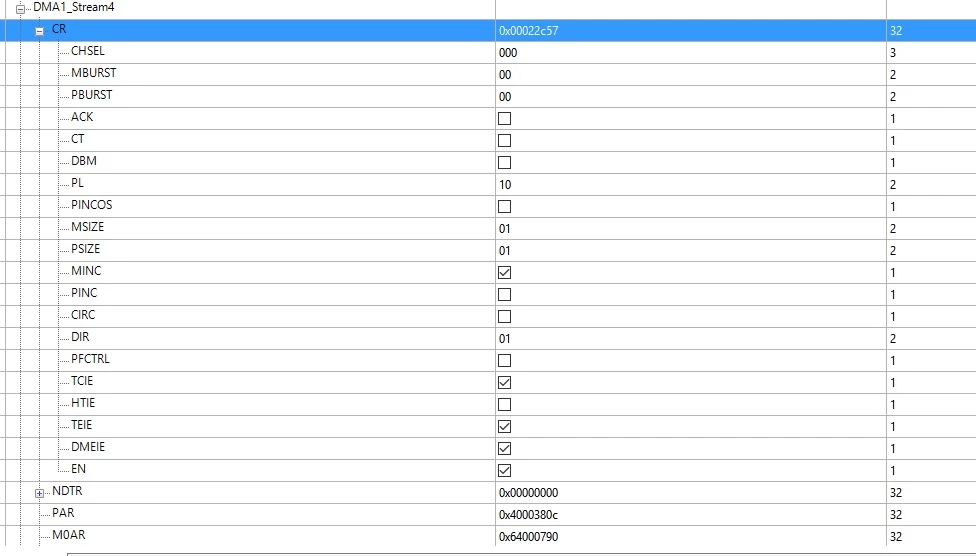Toggle the PINCOS bit checkbox
Viewport: 976px width, 556px height.
coord(505,207)
